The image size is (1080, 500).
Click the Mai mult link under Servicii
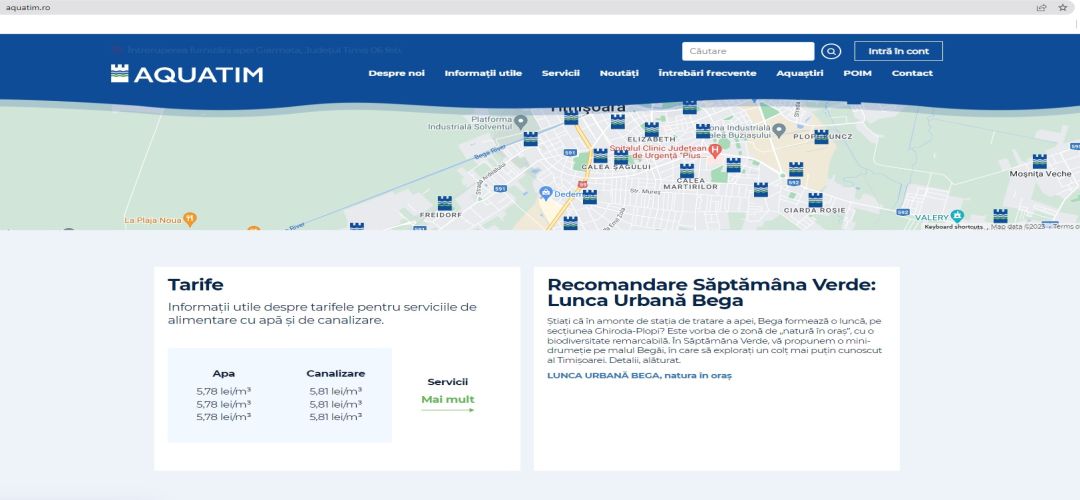tap(448, 401)
